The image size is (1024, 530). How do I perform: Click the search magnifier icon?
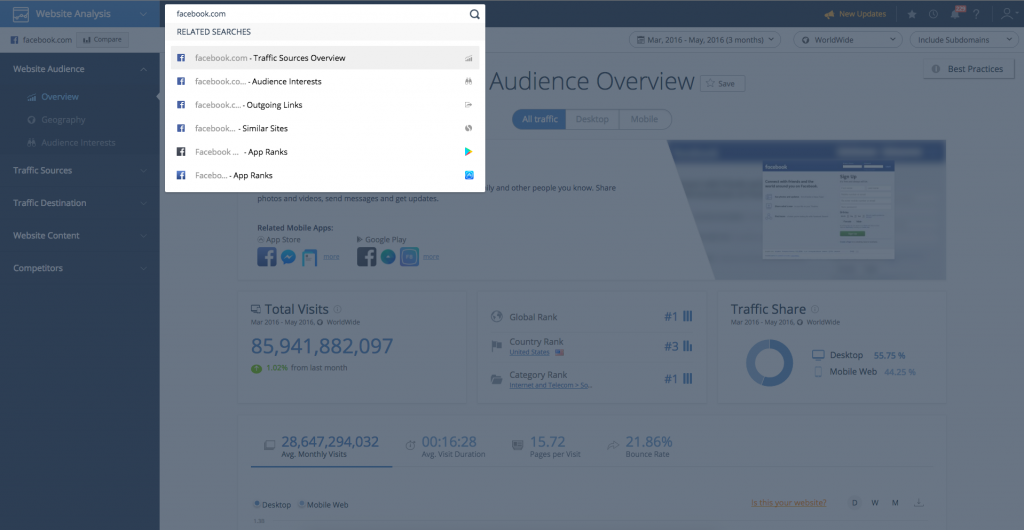[x=475, y=14]
